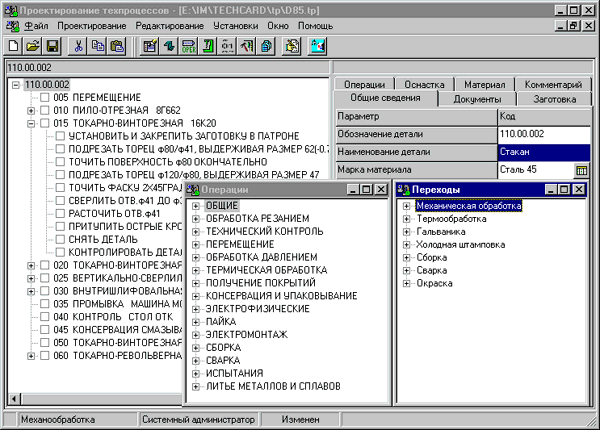Viewport: 600px width, 430px height.
Task: Expand the Термообработка node in Переходы
Action: [x=406, y=219]
